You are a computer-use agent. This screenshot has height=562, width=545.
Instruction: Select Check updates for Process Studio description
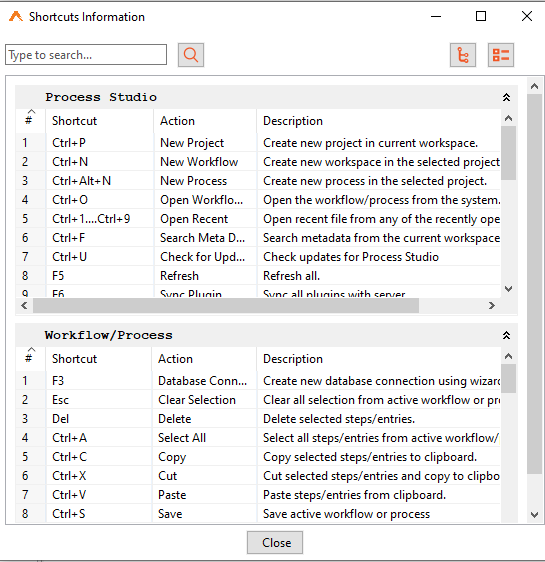coord(379,257)
